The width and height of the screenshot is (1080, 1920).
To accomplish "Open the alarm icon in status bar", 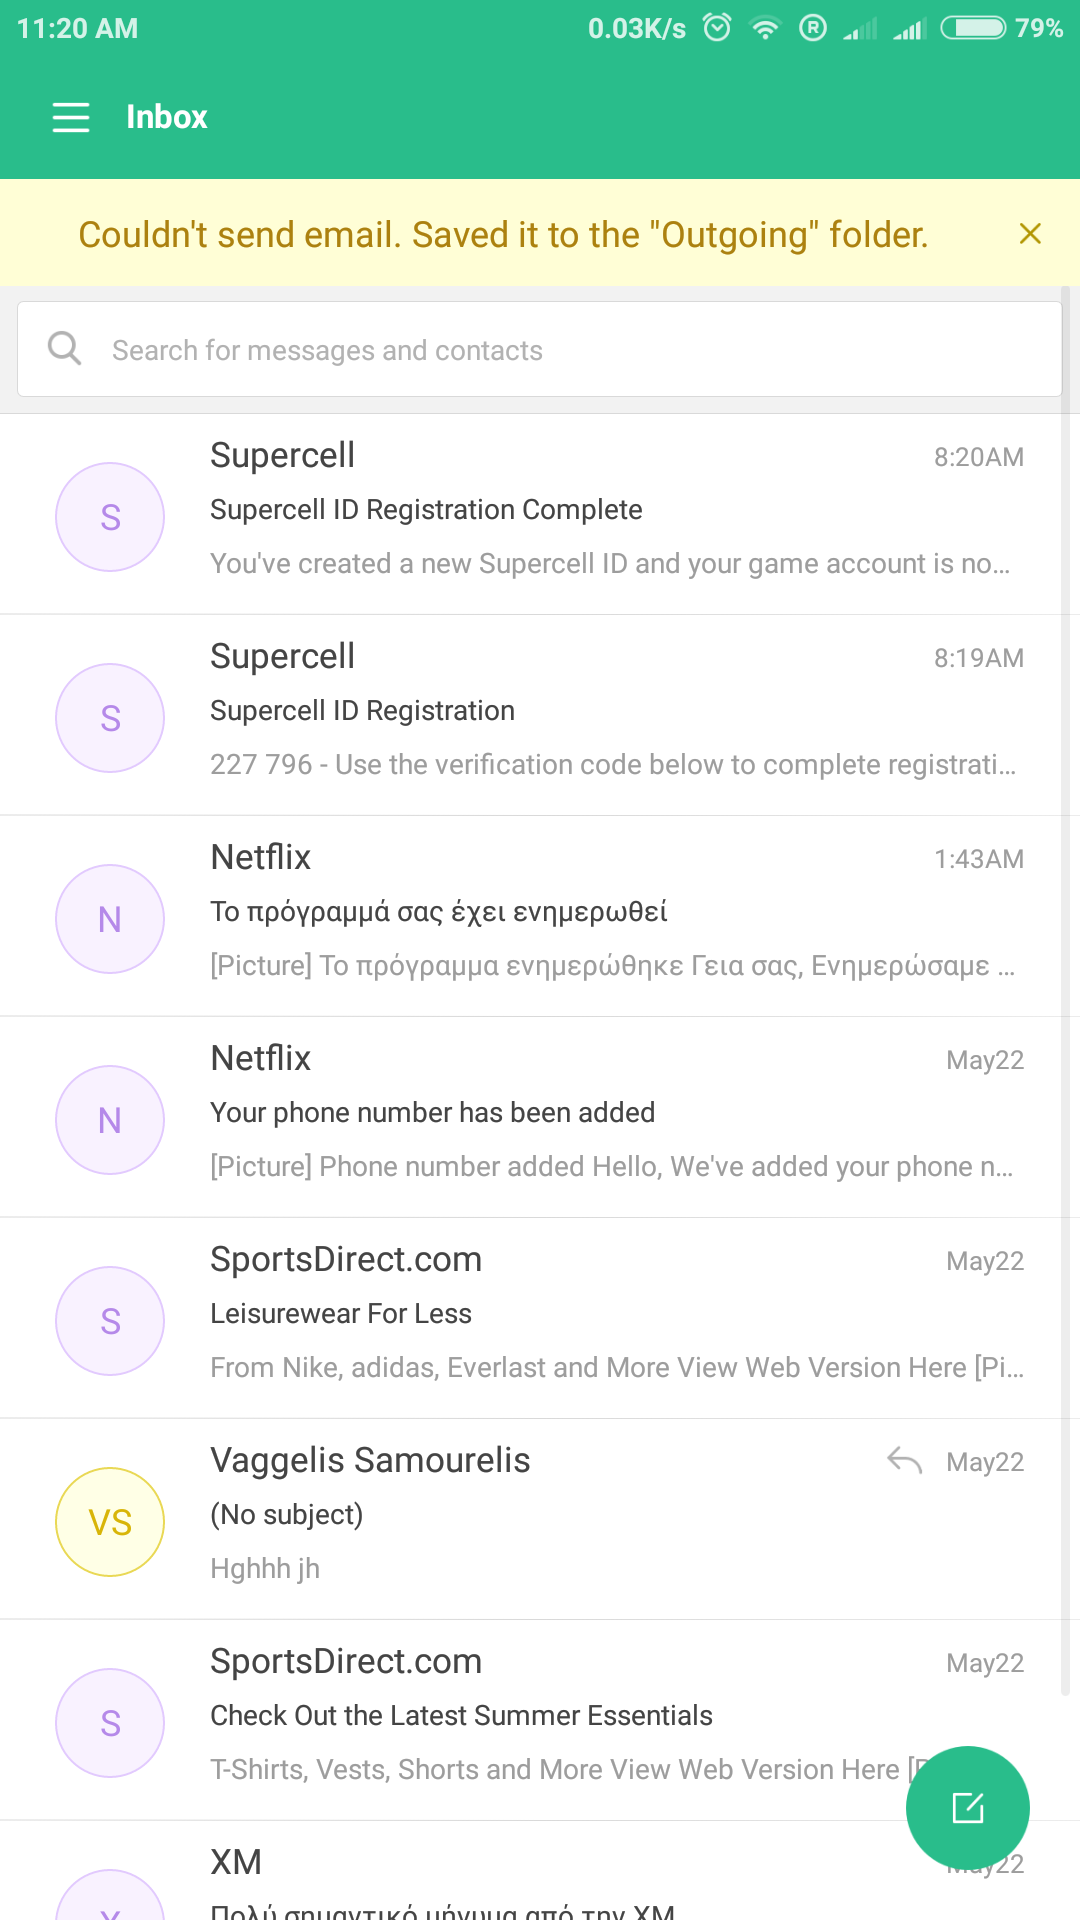I will pyautogui.click(x=717, y=28).
